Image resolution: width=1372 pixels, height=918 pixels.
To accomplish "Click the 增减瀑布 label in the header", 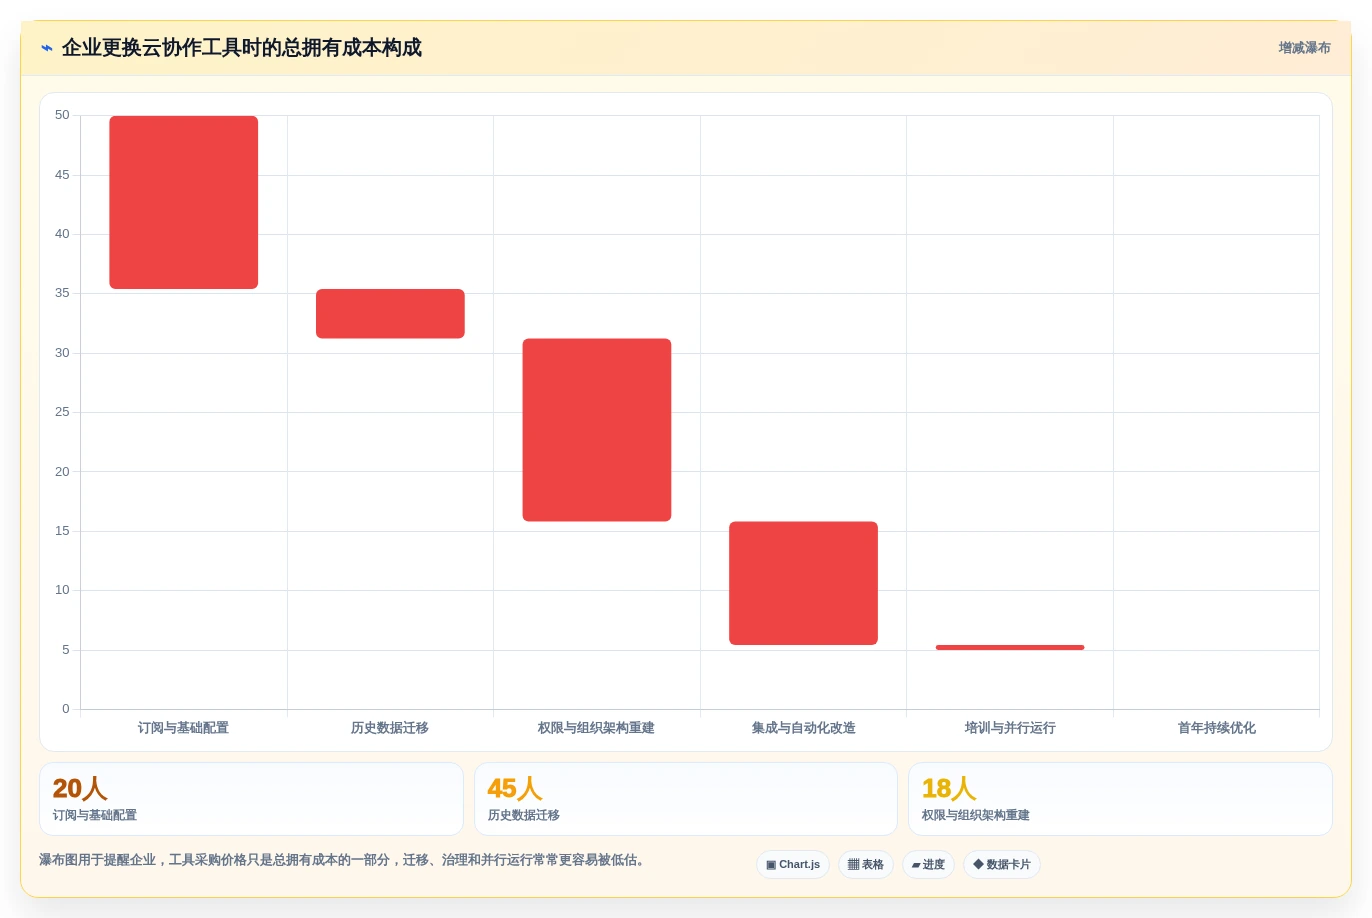I will tap(1304, 48).
